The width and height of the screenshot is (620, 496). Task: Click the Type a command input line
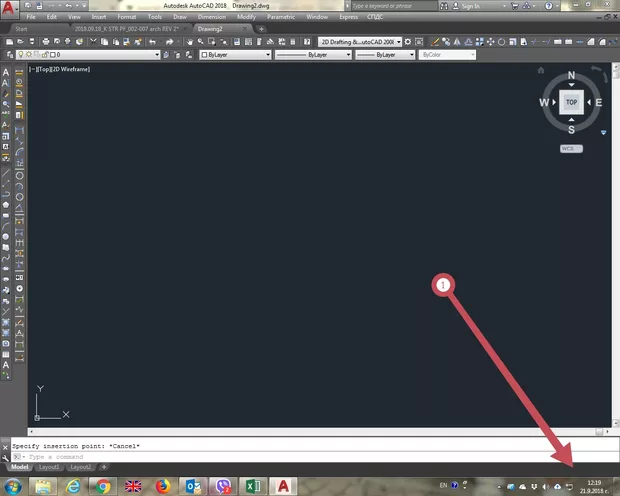tap(315, 457)
